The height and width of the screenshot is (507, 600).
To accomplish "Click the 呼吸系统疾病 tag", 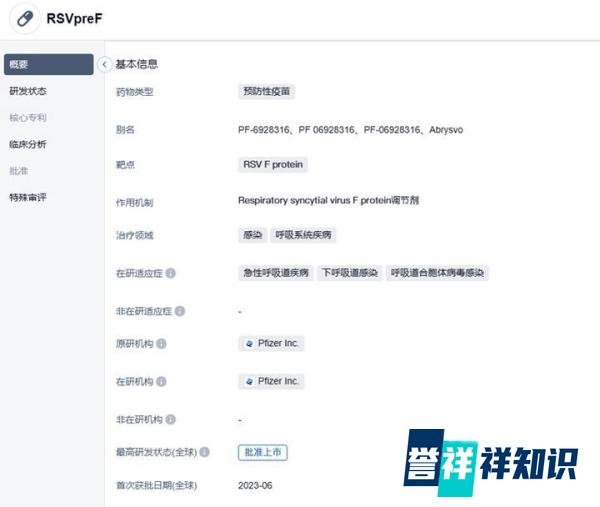I will click(x=303, y=235).
